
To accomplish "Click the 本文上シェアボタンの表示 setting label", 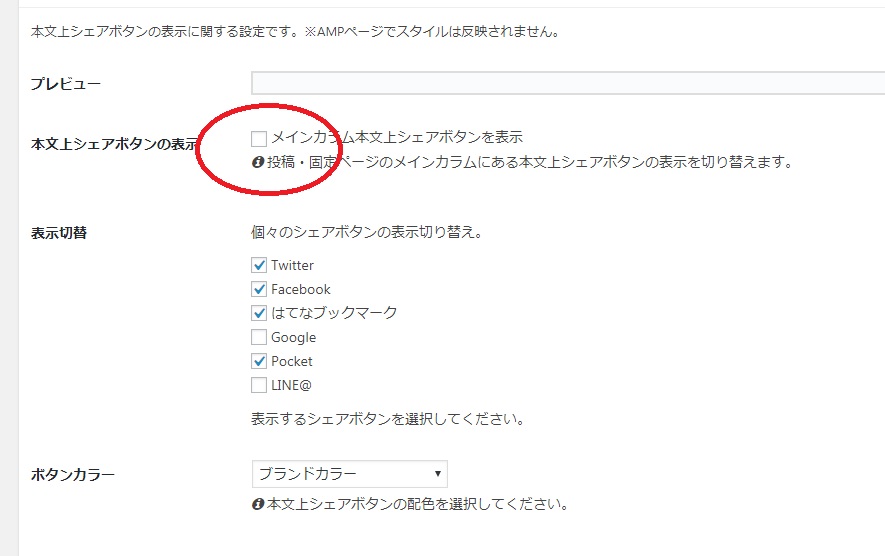I will tap(114, 144).
